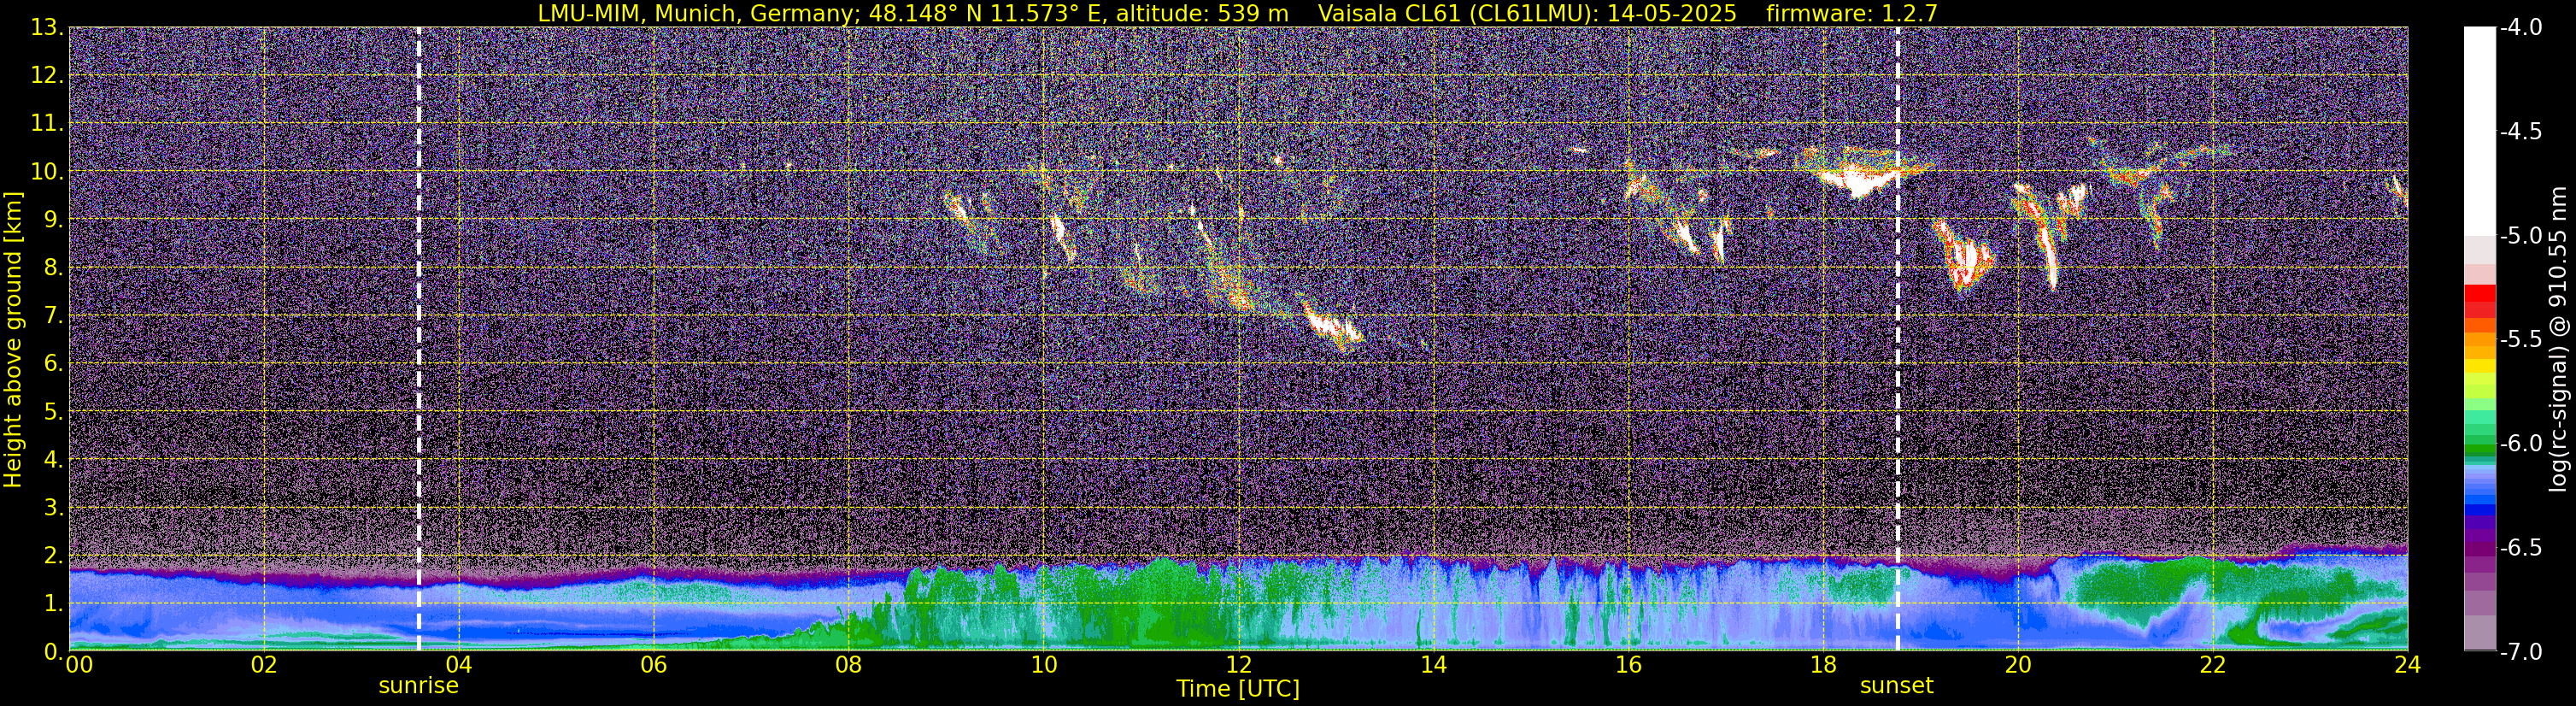This screenshot has height=706, width=2576.
Task: Click the time axis tick label '06'
Action: click(653, 665)
